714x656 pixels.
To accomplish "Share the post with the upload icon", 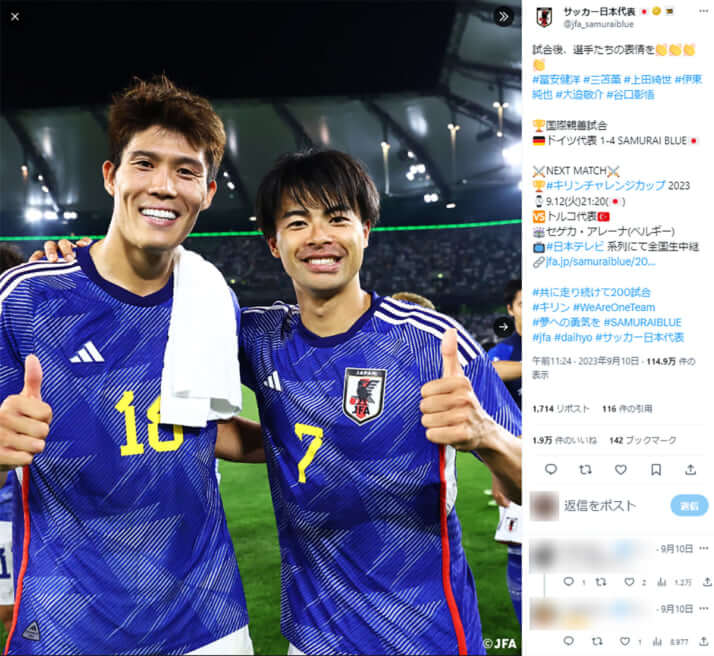I will tap(691, 469).
